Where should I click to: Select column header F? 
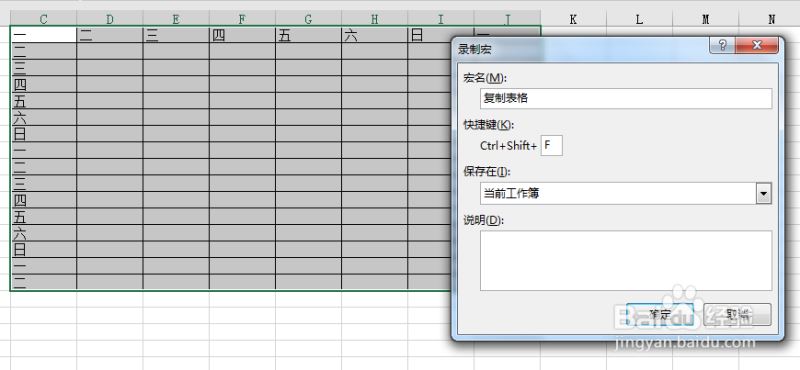242,19
